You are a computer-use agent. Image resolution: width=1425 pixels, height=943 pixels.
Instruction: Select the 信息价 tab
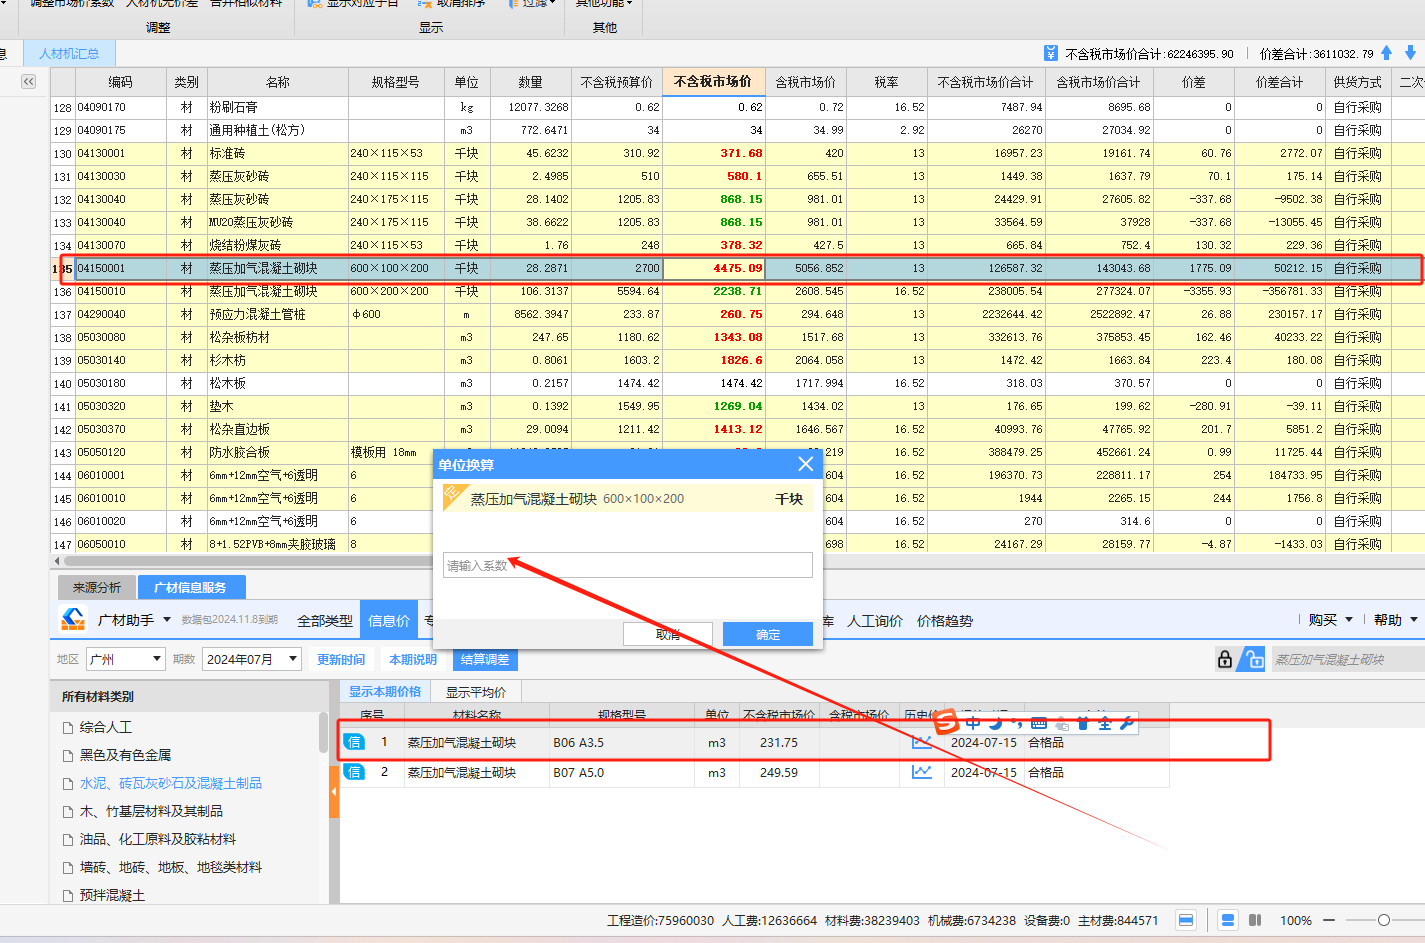389,620
